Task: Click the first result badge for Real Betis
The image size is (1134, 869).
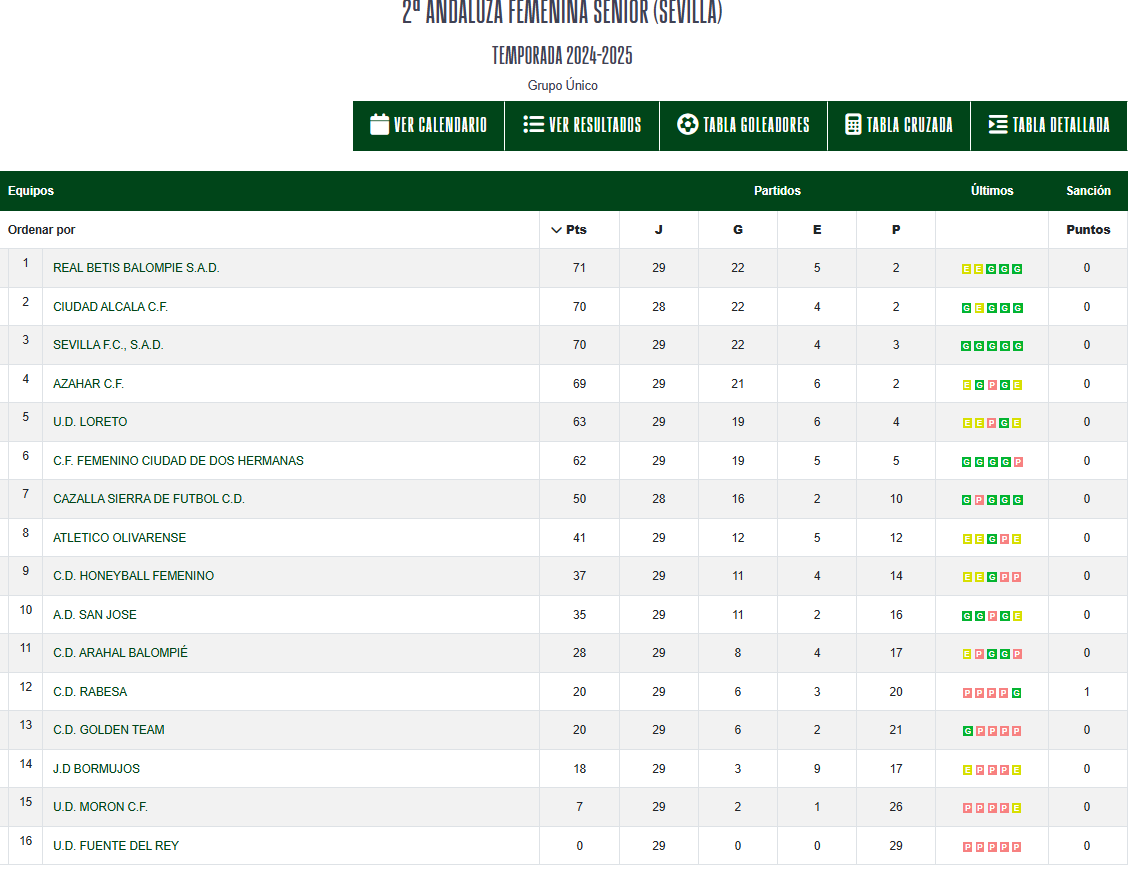Action: [x=966, y=270]
